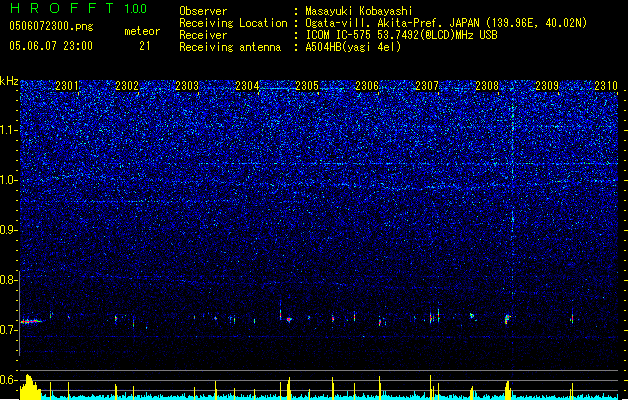Screen dimensions: 629x400
Task: Click the 2306 time marker
Action: click(x=367, y=85)
